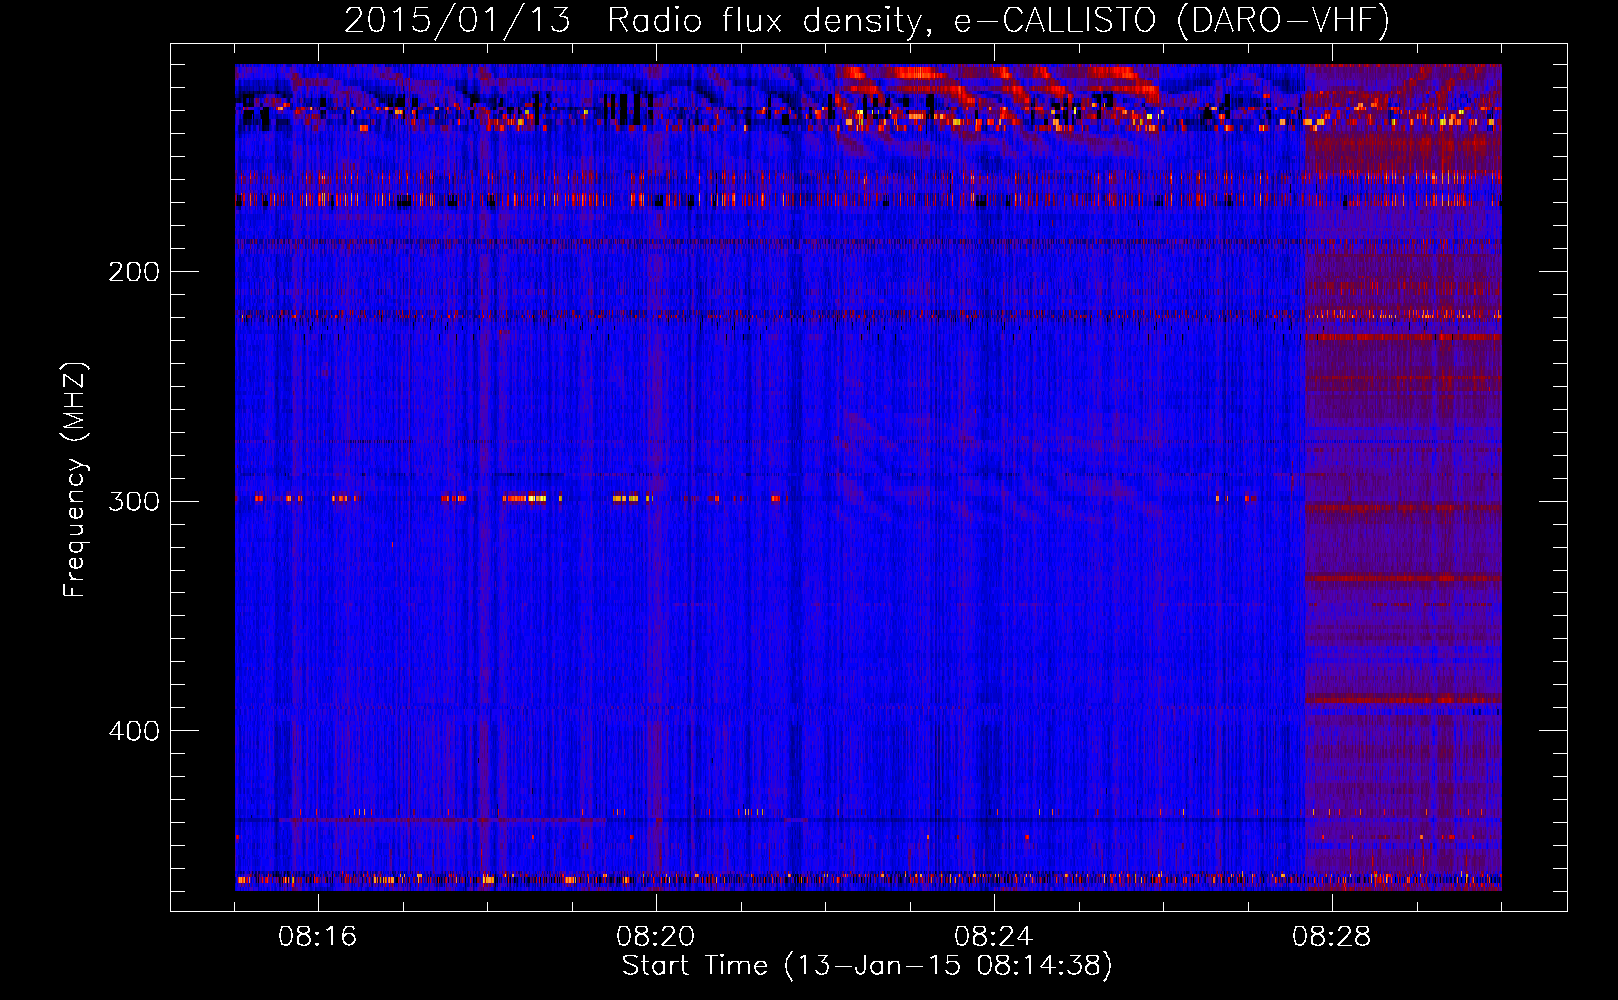Click the bright yellow burst at 300 MHz

(526, 498)
